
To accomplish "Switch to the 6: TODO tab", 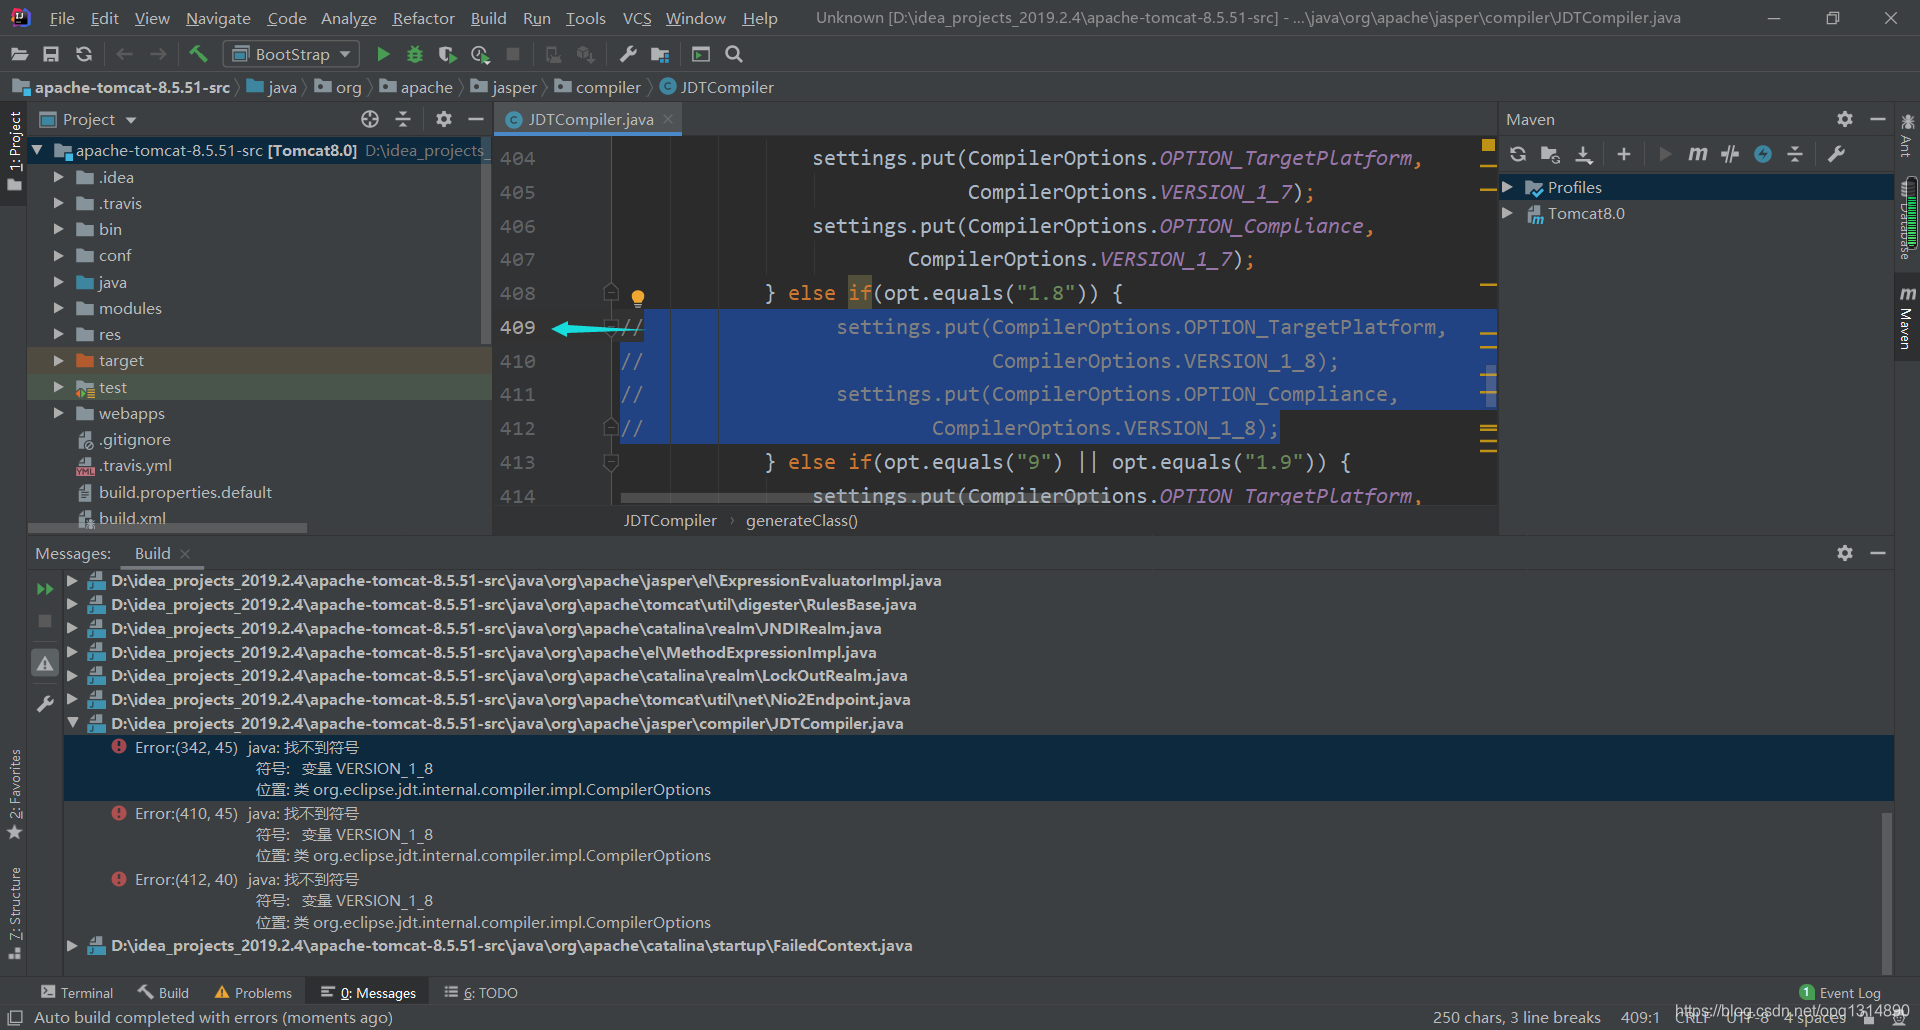I will (x=481, y=992).
